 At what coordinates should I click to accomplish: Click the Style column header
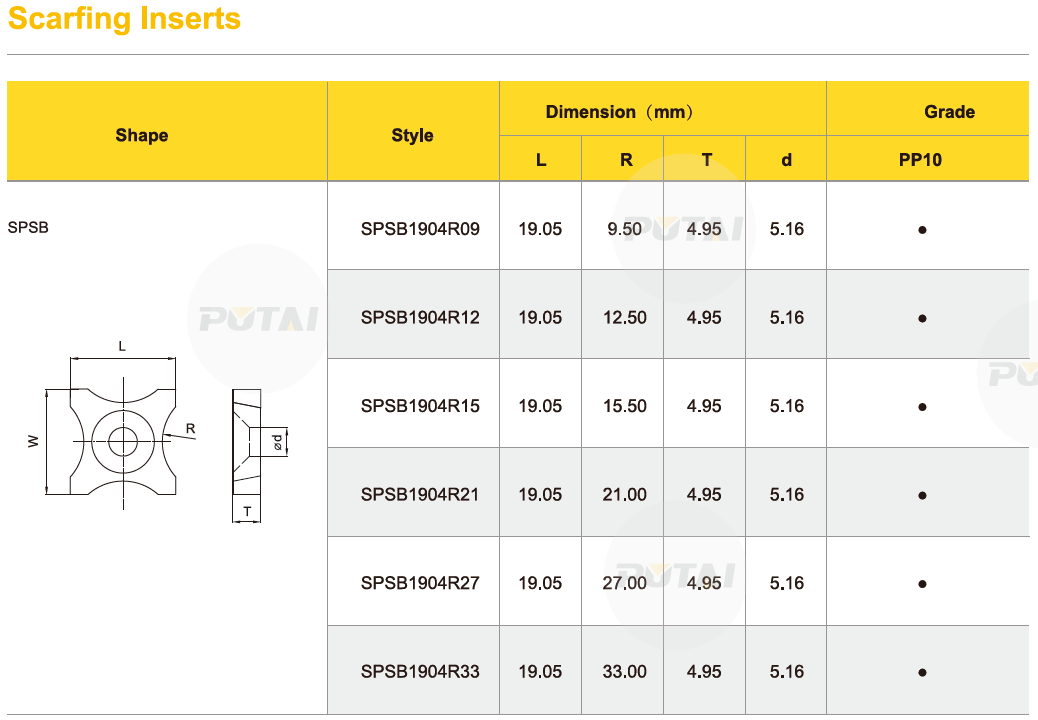click(x=412, y=135)
